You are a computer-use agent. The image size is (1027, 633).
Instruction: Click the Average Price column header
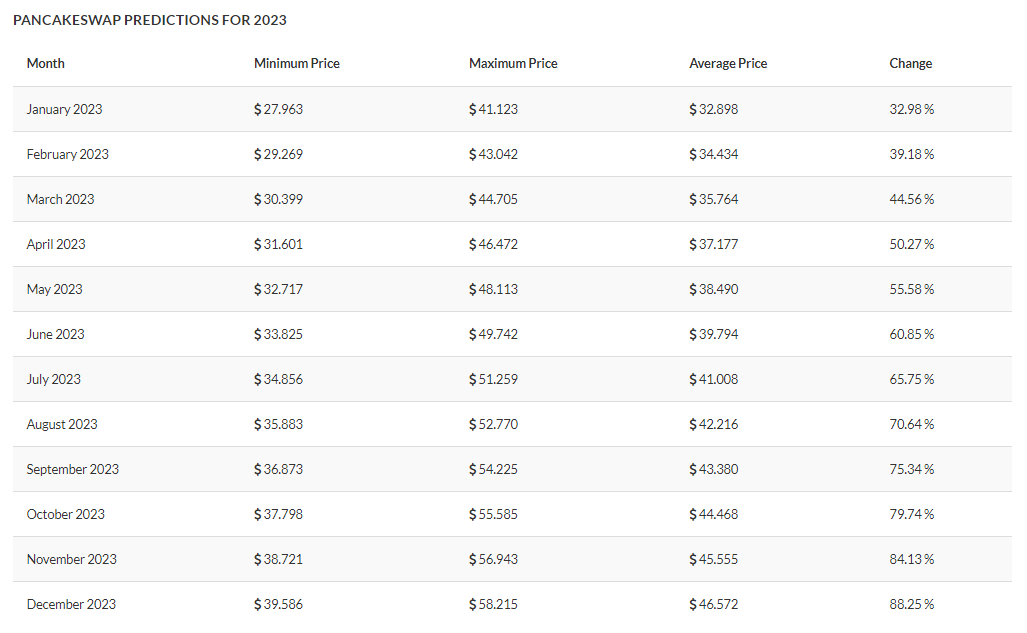728,63
